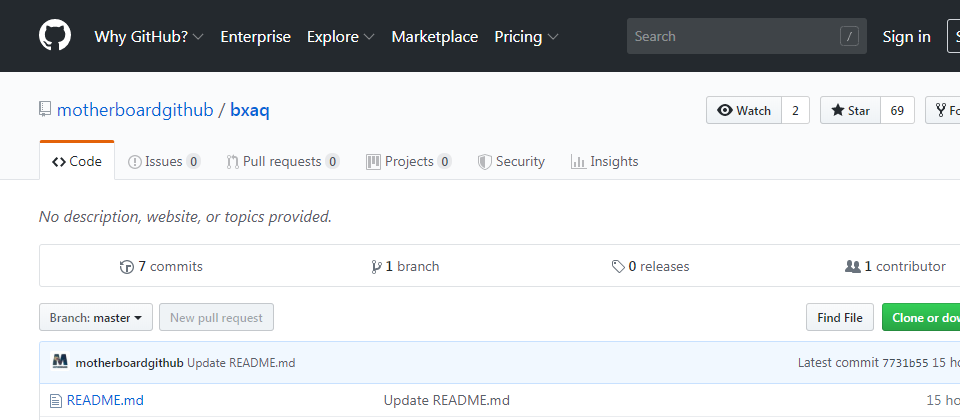Click the Find File button
960x420 pixels.
(839, 317)
